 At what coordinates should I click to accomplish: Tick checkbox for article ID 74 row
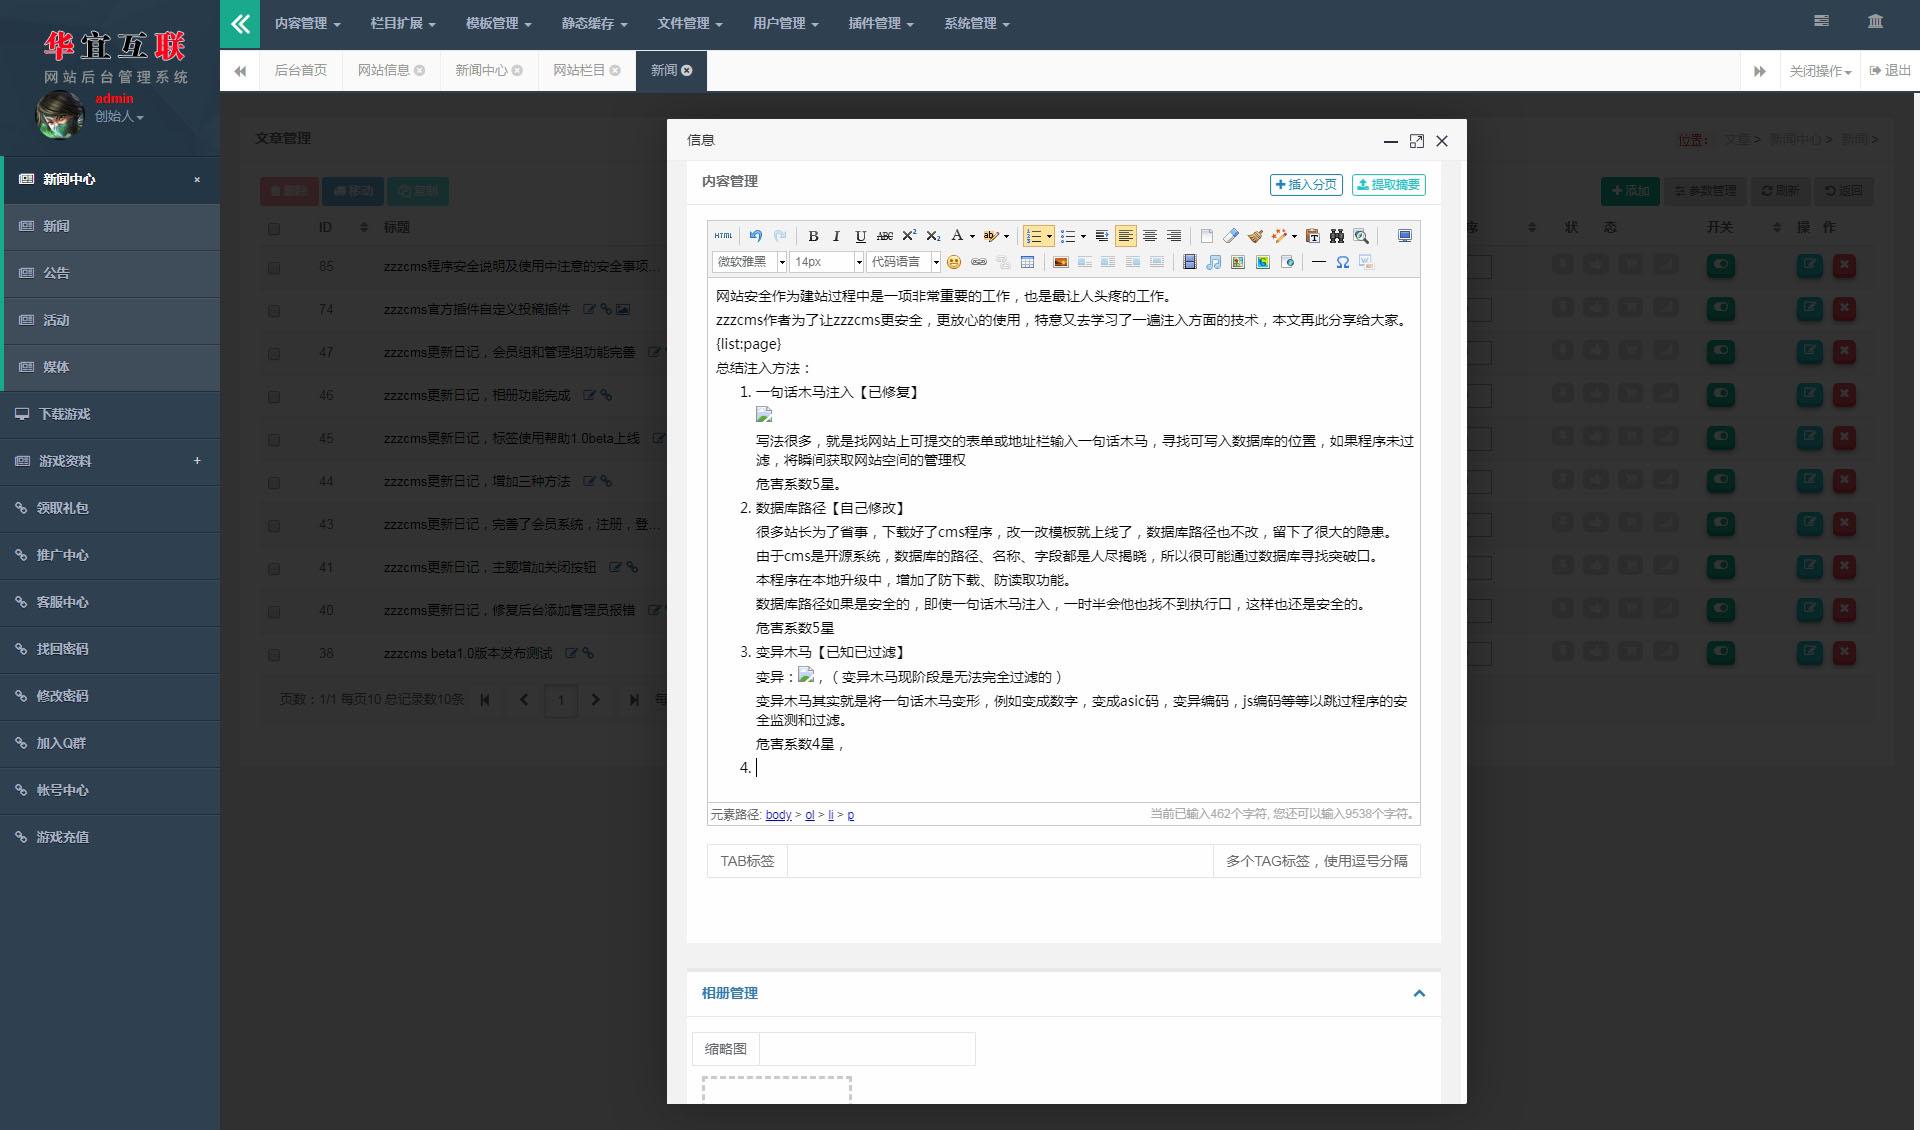274,311
